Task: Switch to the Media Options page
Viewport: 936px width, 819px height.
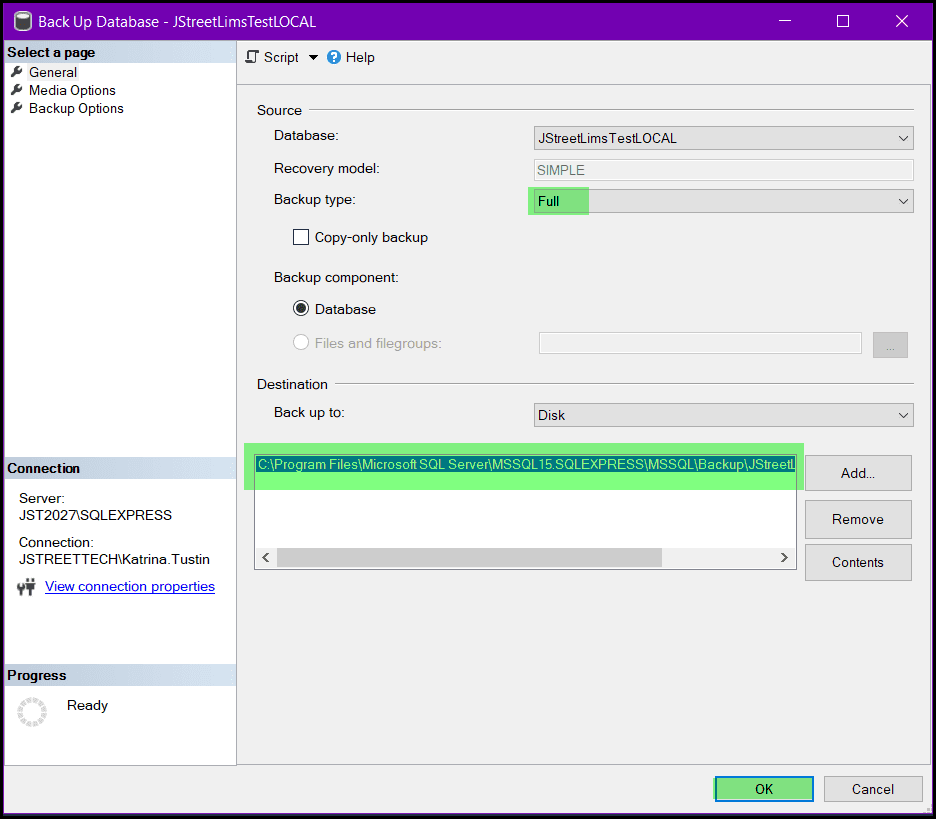Action: 72,90
